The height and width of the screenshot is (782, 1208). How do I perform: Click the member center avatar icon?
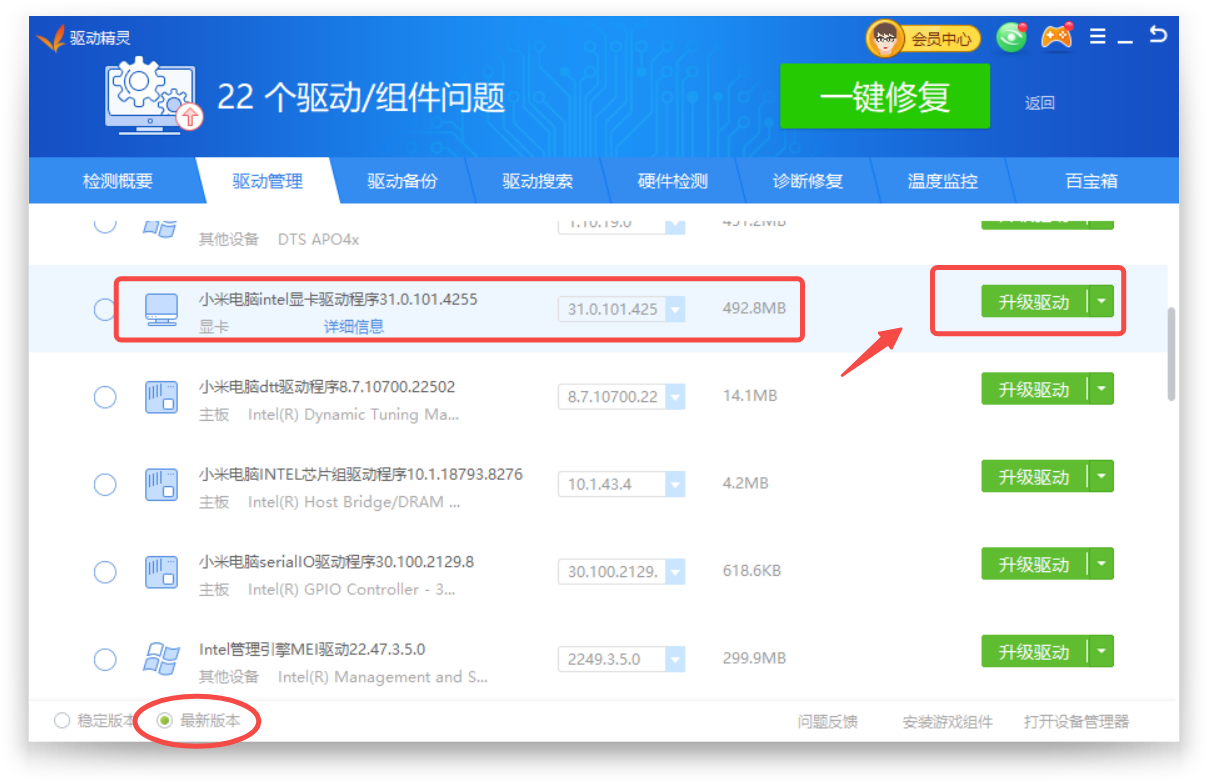tap(884, 39)
